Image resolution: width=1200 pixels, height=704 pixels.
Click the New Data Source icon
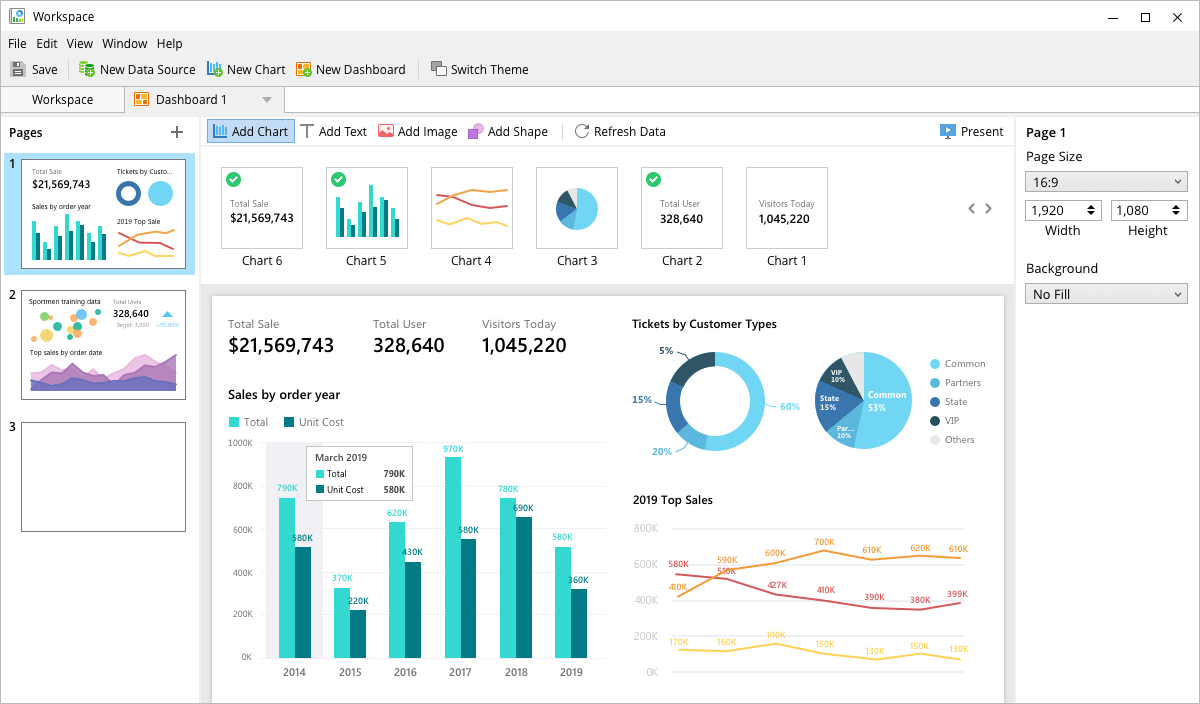[87, 69]
